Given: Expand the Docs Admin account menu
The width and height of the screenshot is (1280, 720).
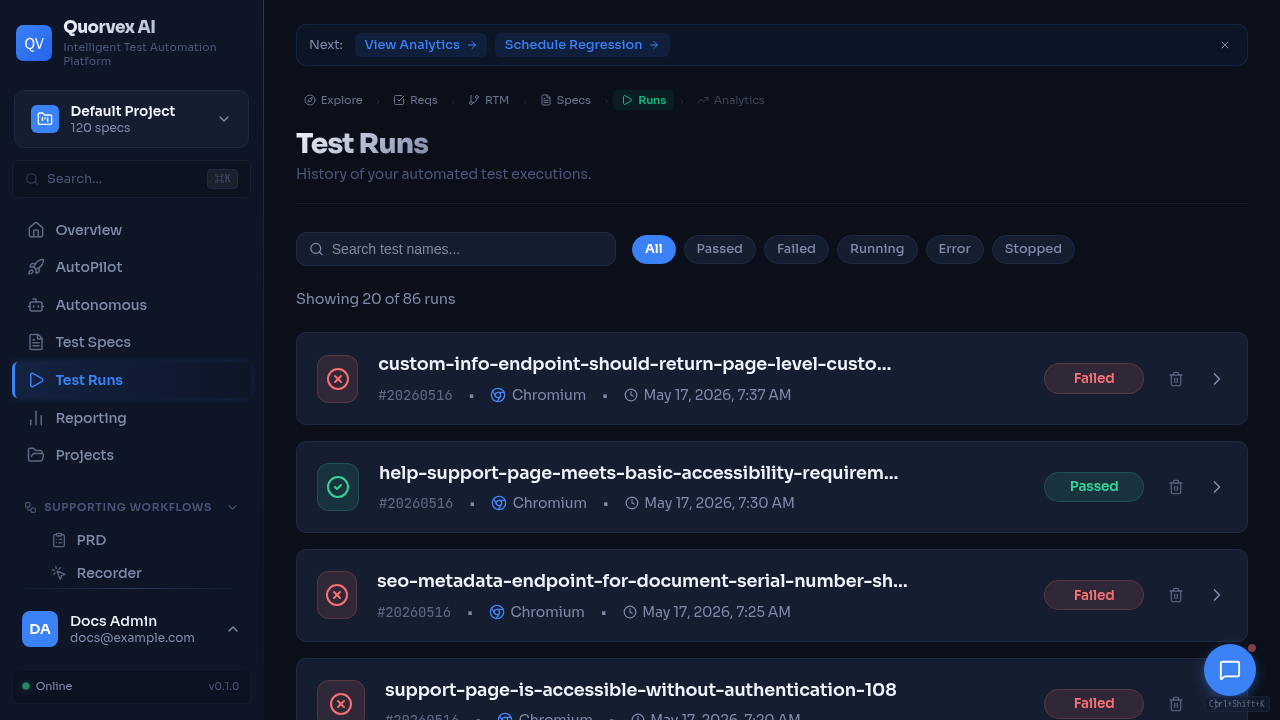Looking at the screenshot, I should tap(131, 629).
